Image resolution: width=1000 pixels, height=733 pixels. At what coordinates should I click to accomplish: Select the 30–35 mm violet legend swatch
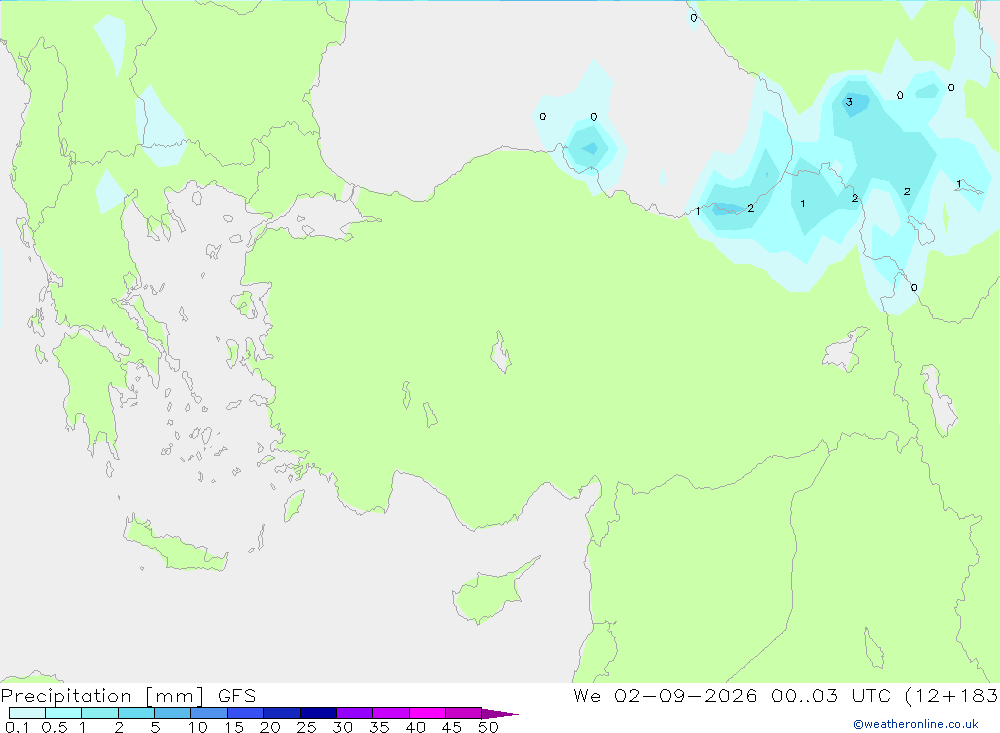coord(354,713)
